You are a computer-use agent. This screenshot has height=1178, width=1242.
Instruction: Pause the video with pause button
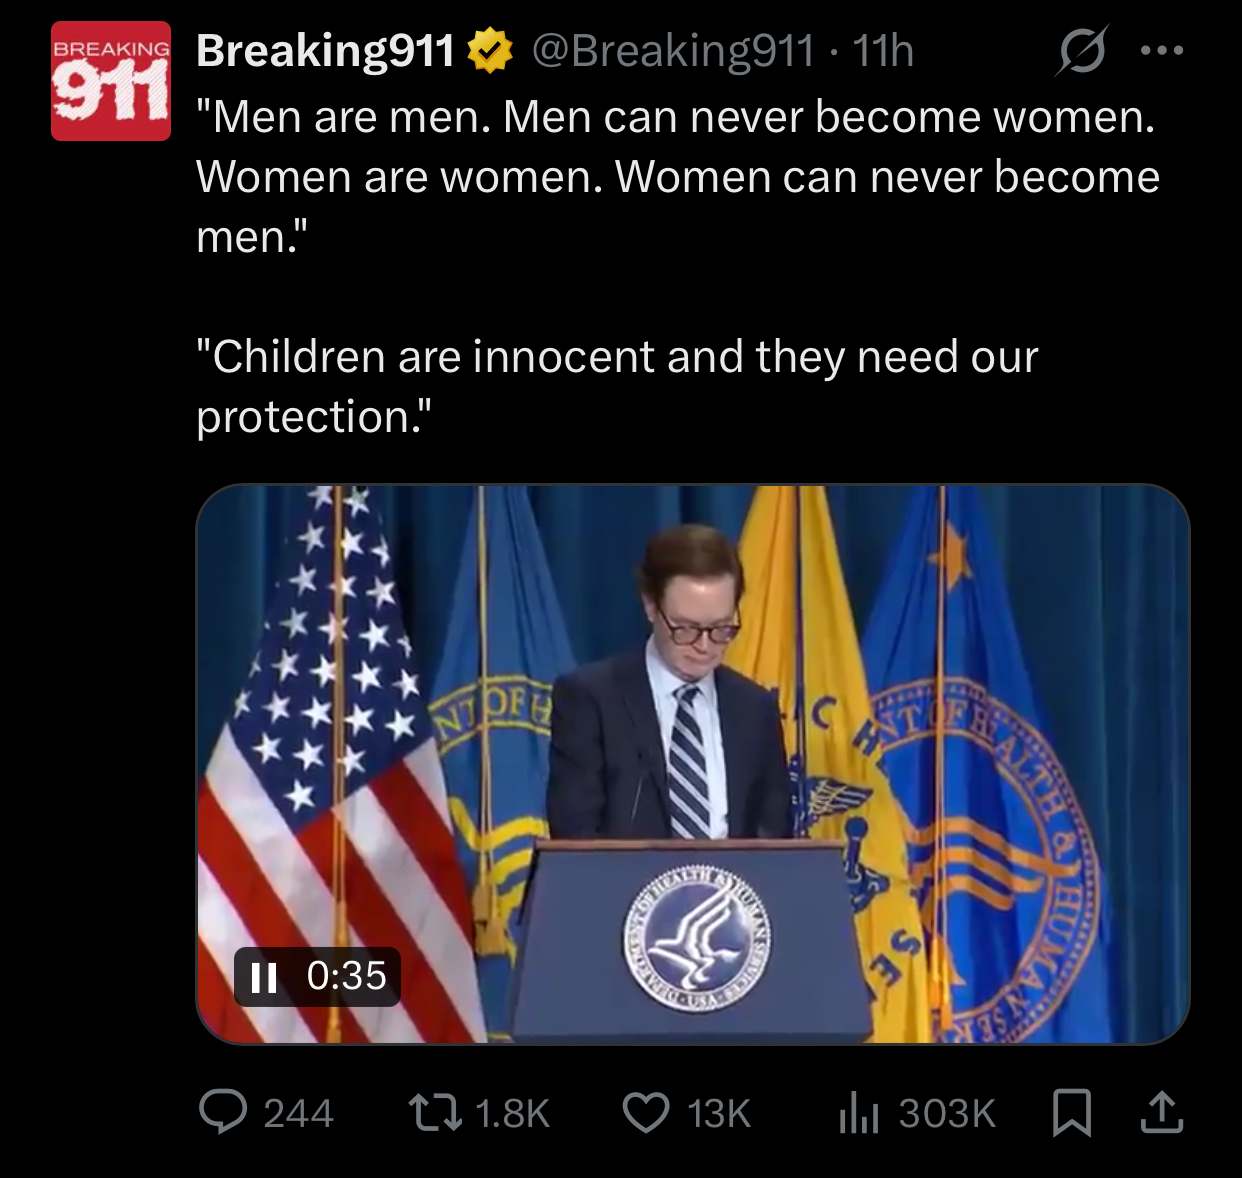click(x=264, y=977)
